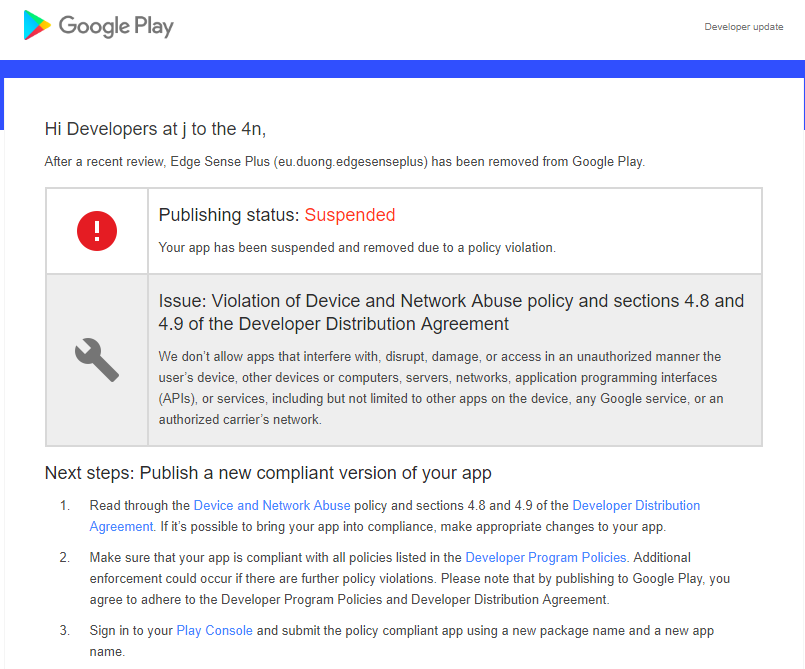Click the paragraph starting 'We don't allow apps'
Viewport: 805px width, 669px height.
click(441, 388)
